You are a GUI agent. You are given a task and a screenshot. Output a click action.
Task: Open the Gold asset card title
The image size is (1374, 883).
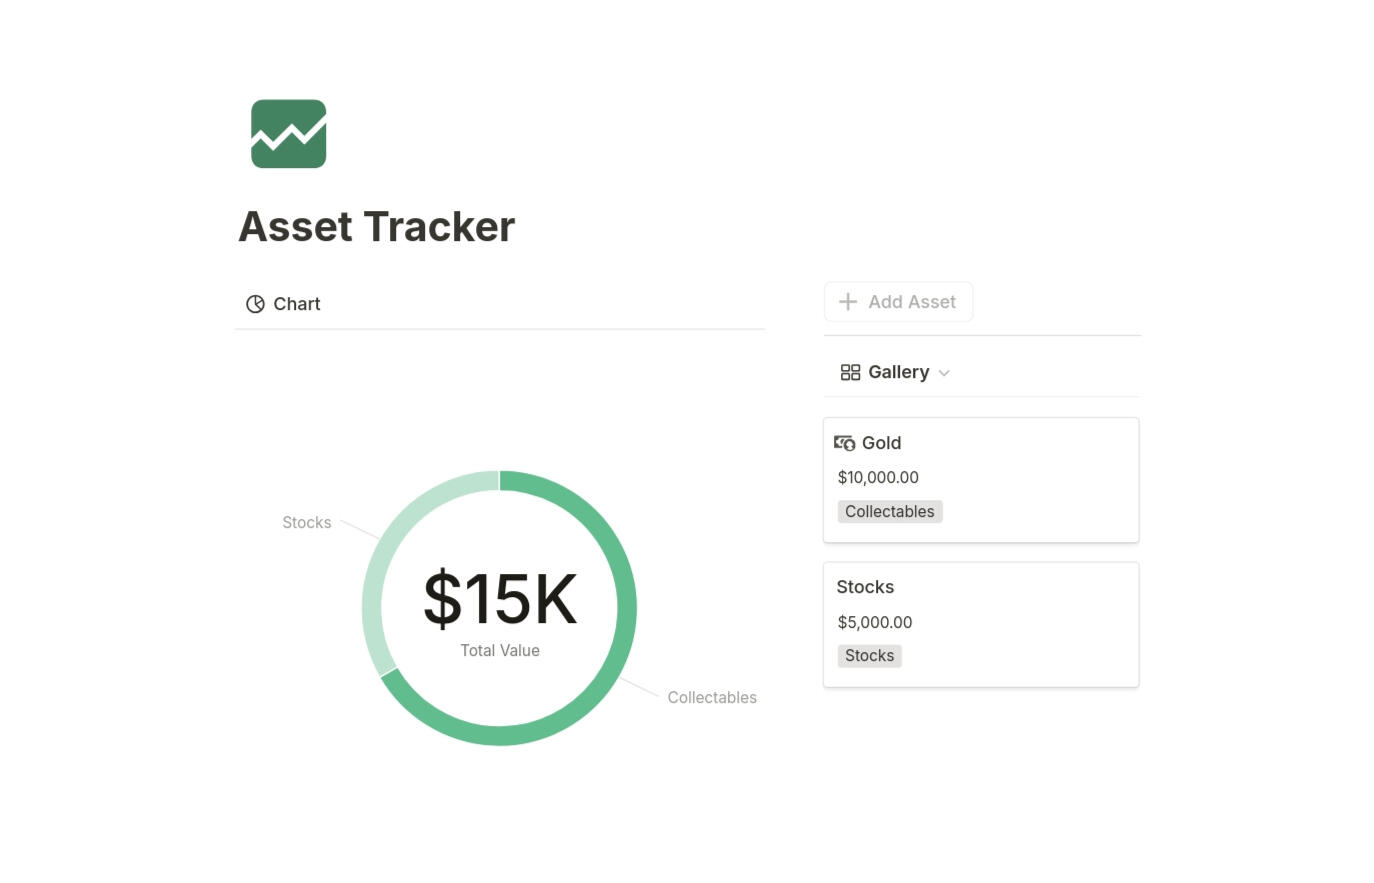[881, 443]
